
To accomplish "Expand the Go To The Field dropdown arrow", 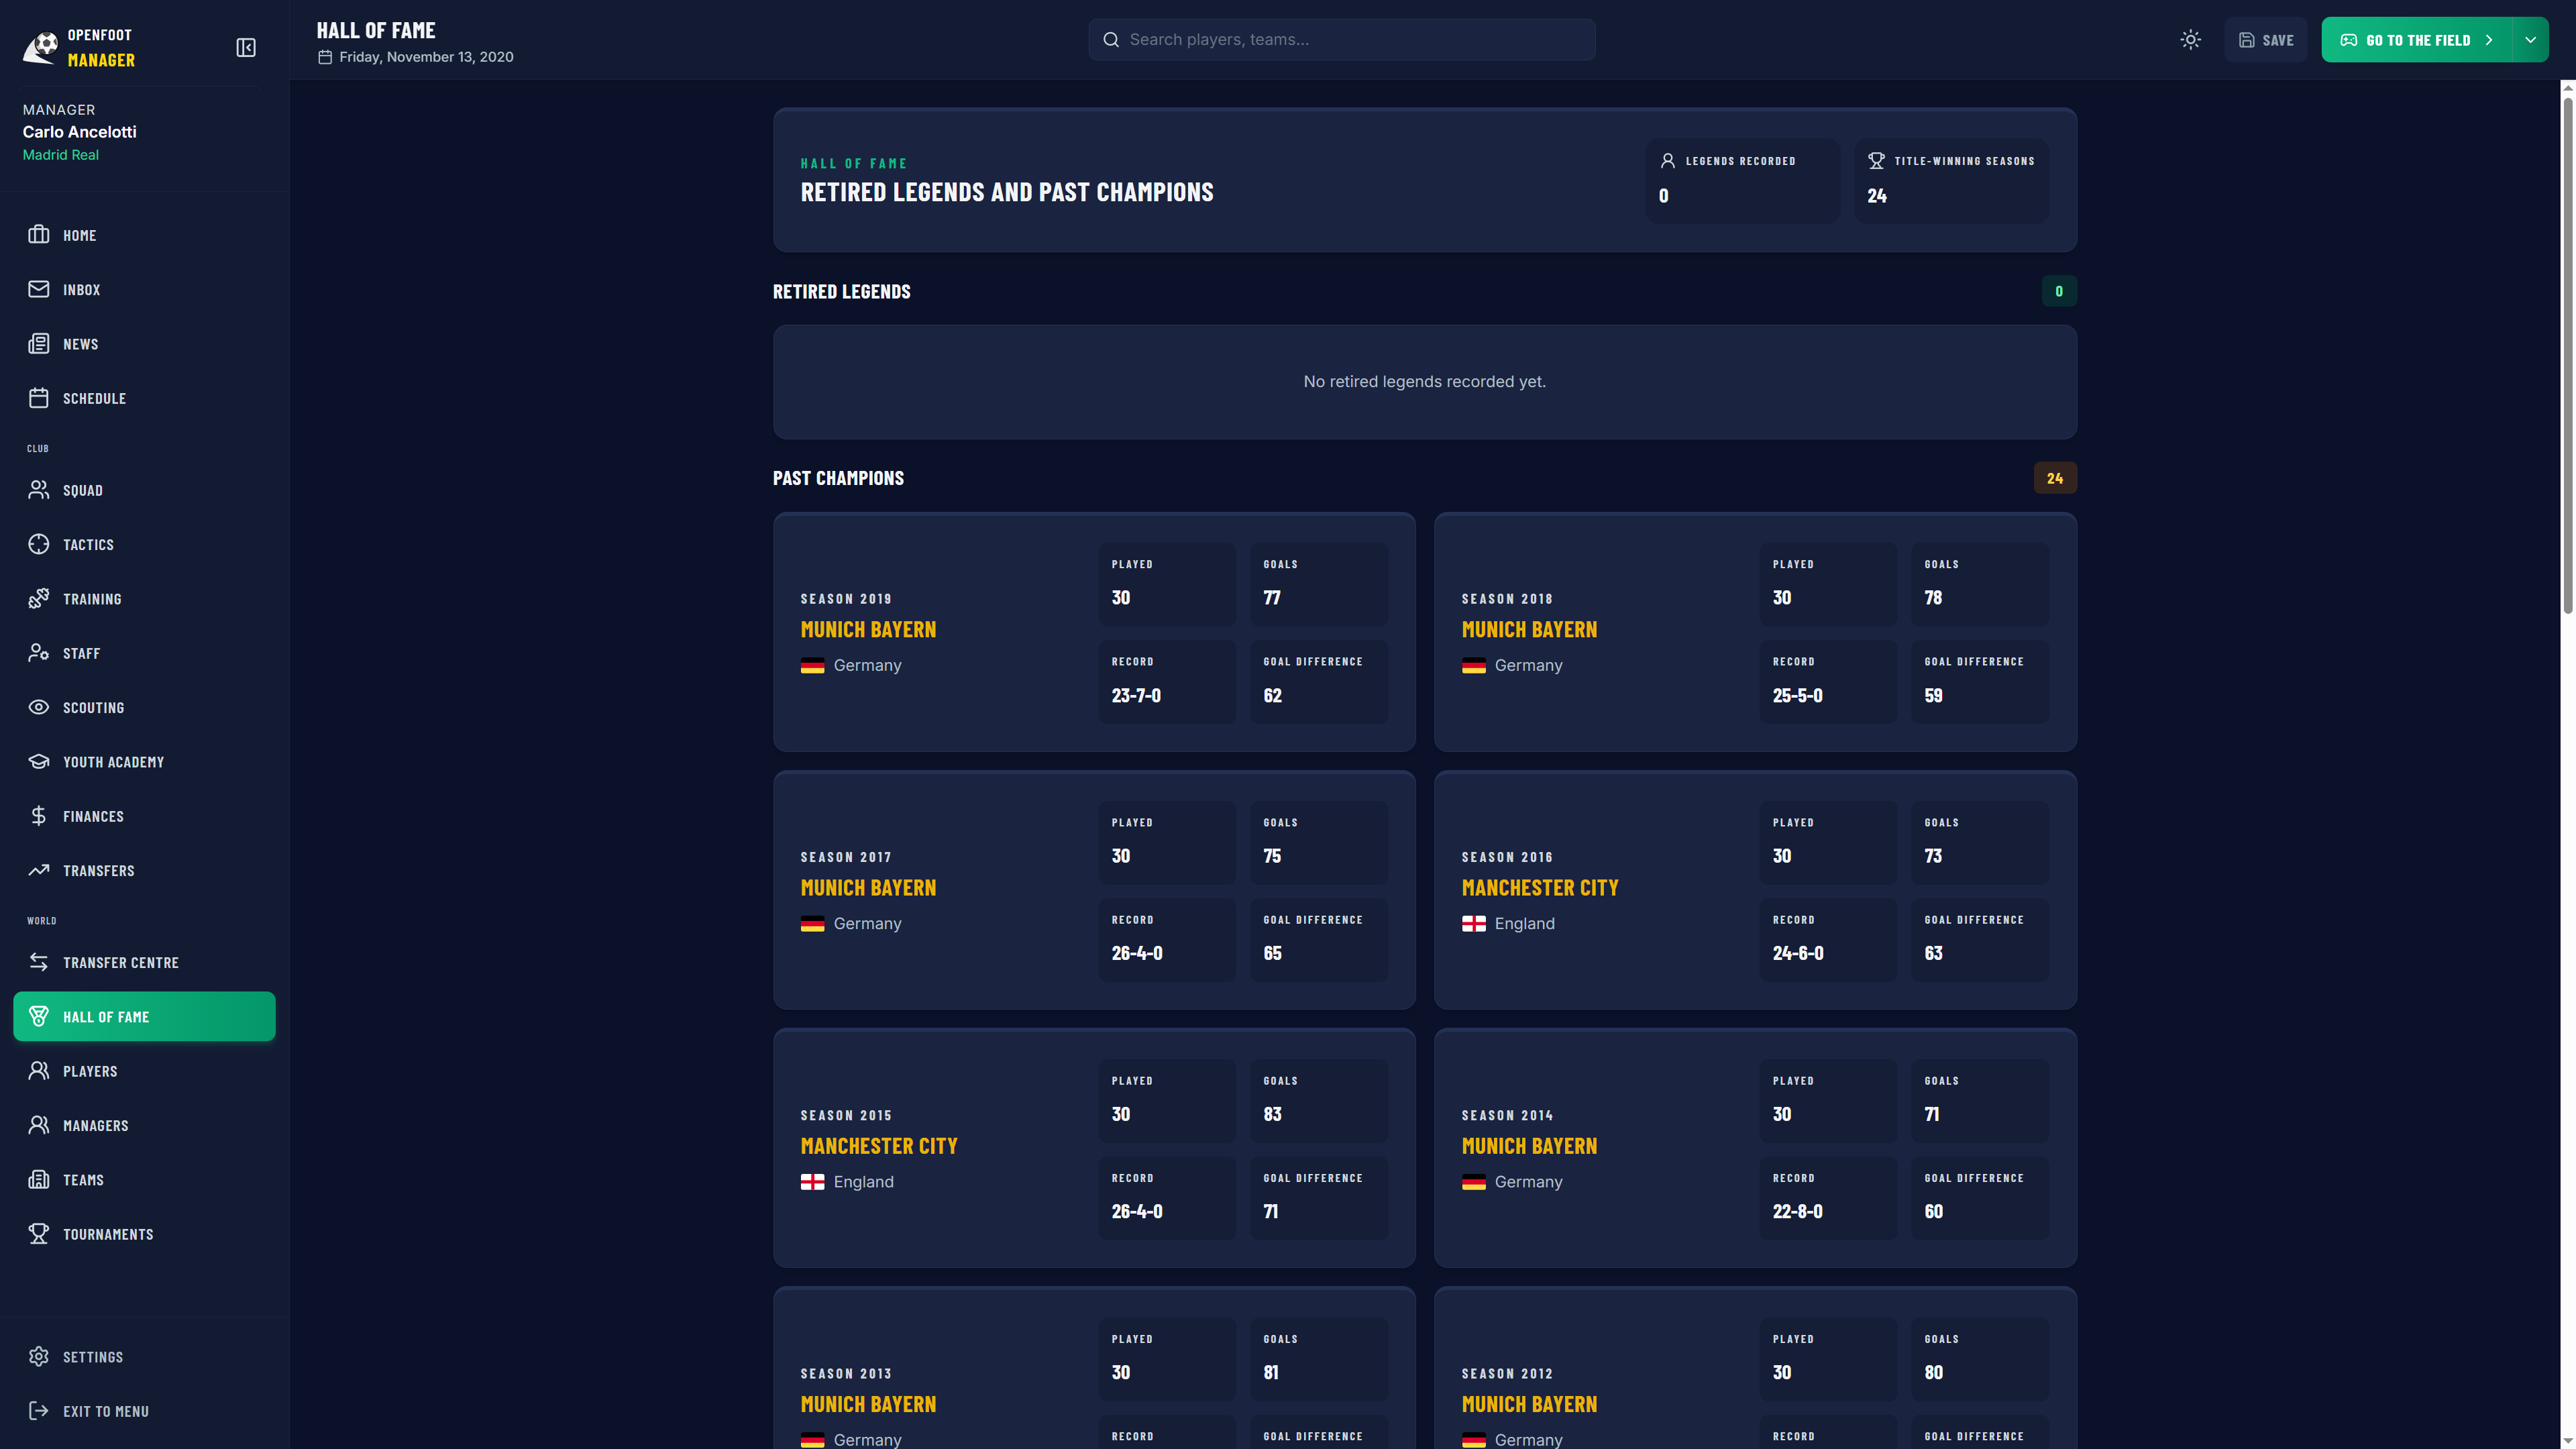I will point(2531,40).
